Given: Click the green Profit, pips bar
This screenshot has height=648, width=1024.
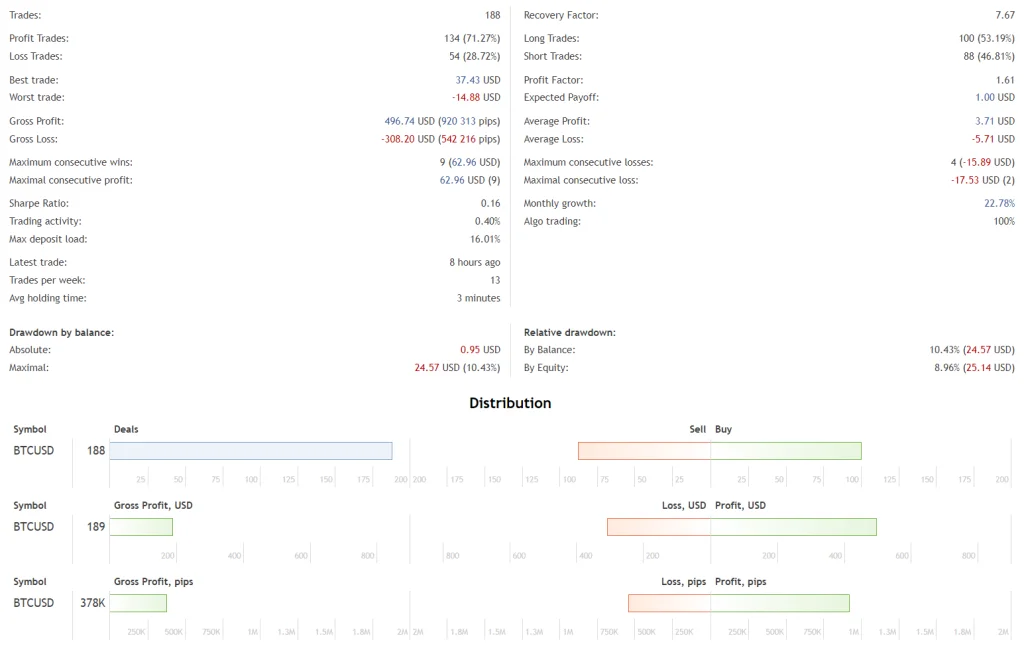Looking at the screenshot, I should [x=780, y=603].
